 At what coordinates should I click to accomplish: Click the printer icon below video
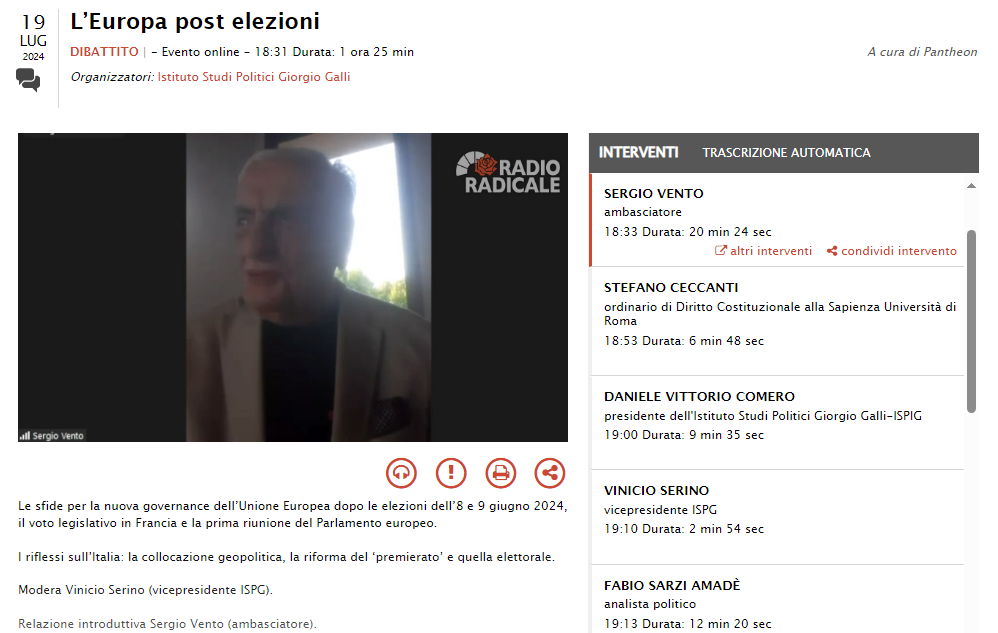[501, 473]
